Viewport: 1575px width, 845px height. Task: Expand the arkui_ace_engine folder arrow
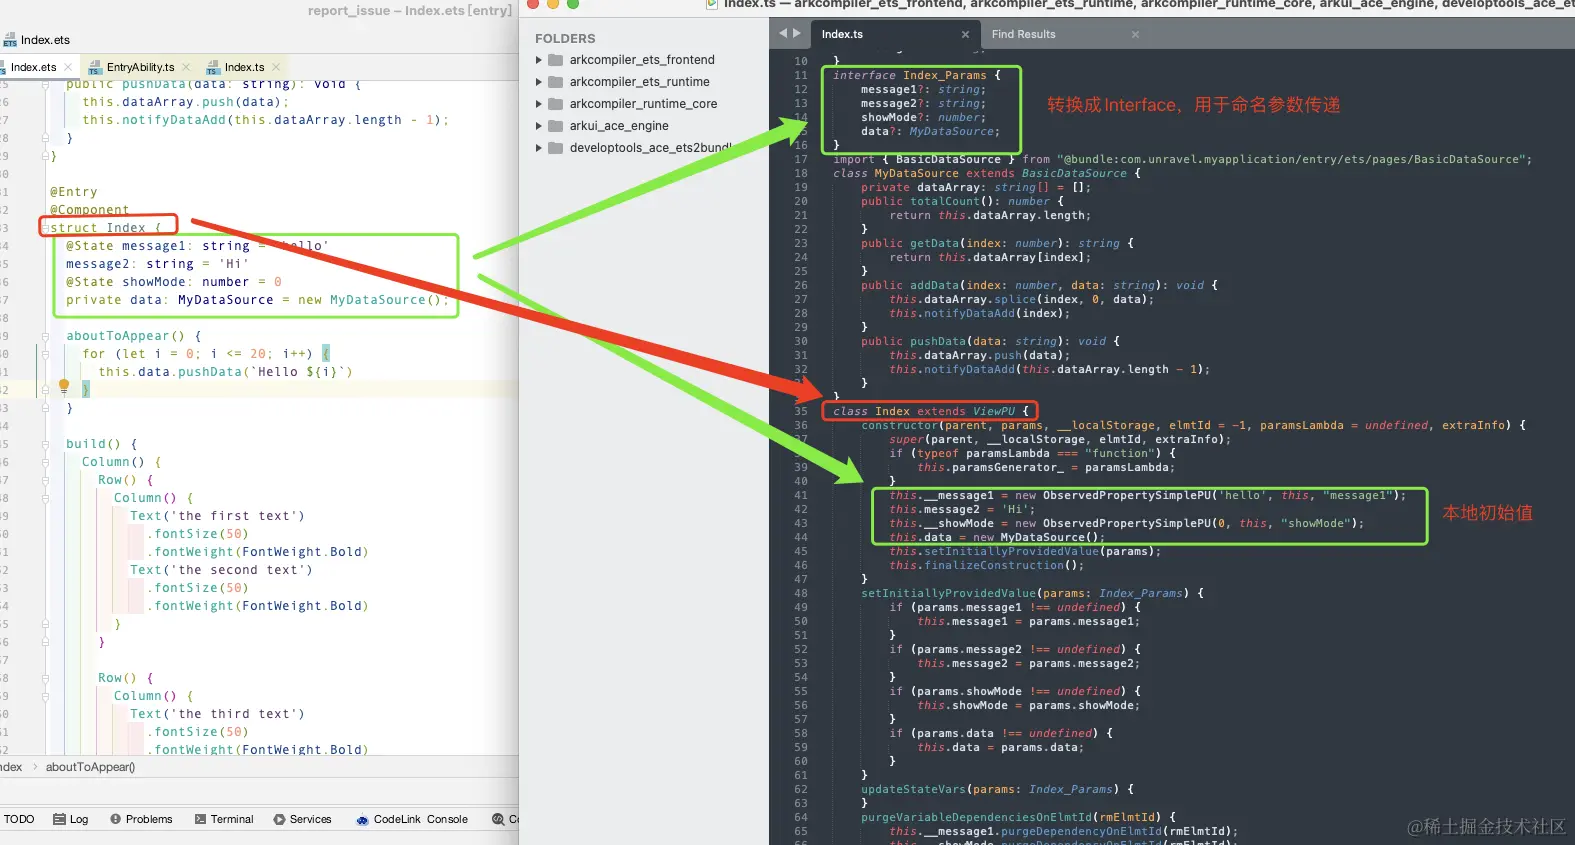[539, 126]
